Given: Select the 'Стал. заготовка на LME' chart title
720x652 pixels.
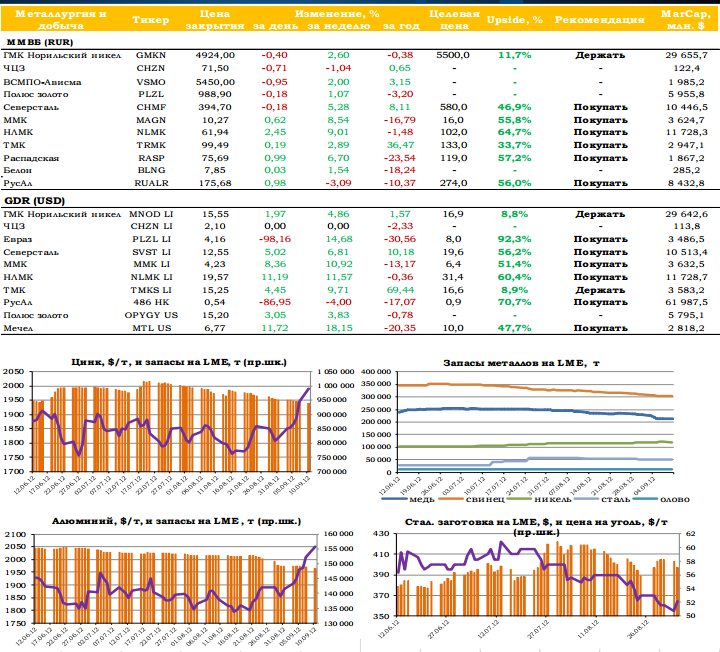Looking at the screenshot, I should click(536, 527).
